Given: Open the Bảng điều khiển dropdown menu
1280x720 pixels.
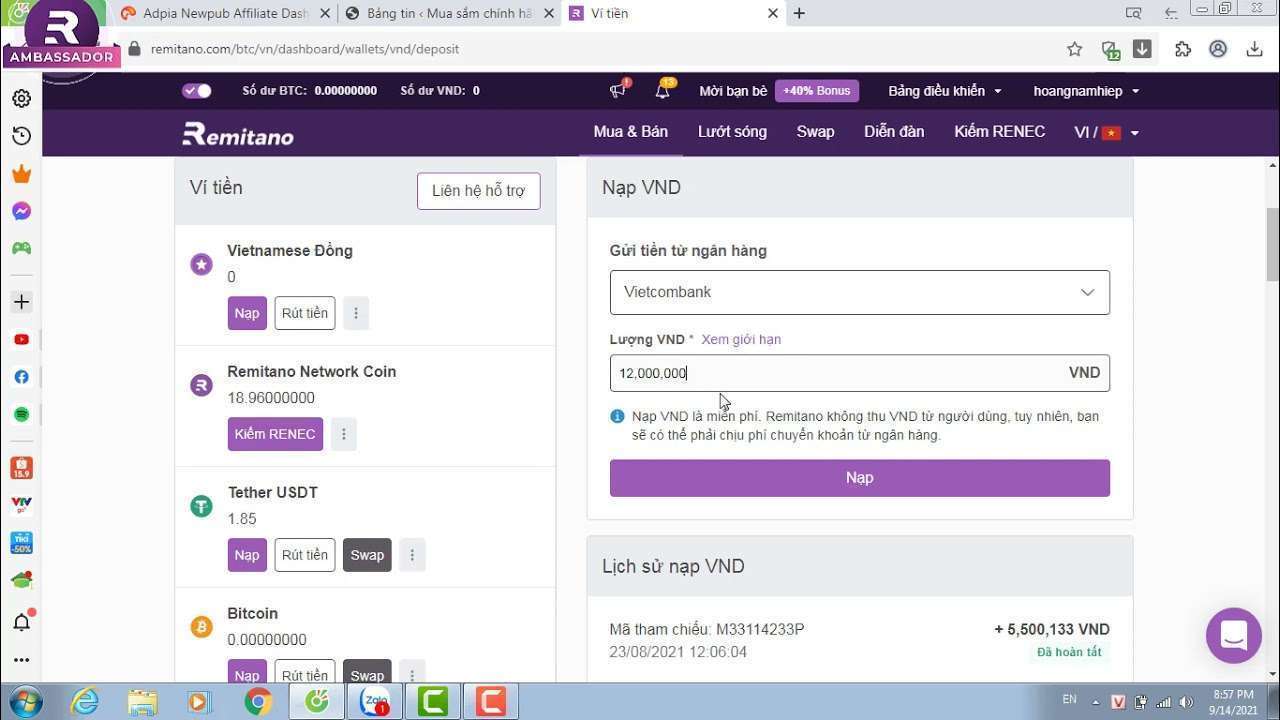Looking at the screenshot, I should (944, 91).
